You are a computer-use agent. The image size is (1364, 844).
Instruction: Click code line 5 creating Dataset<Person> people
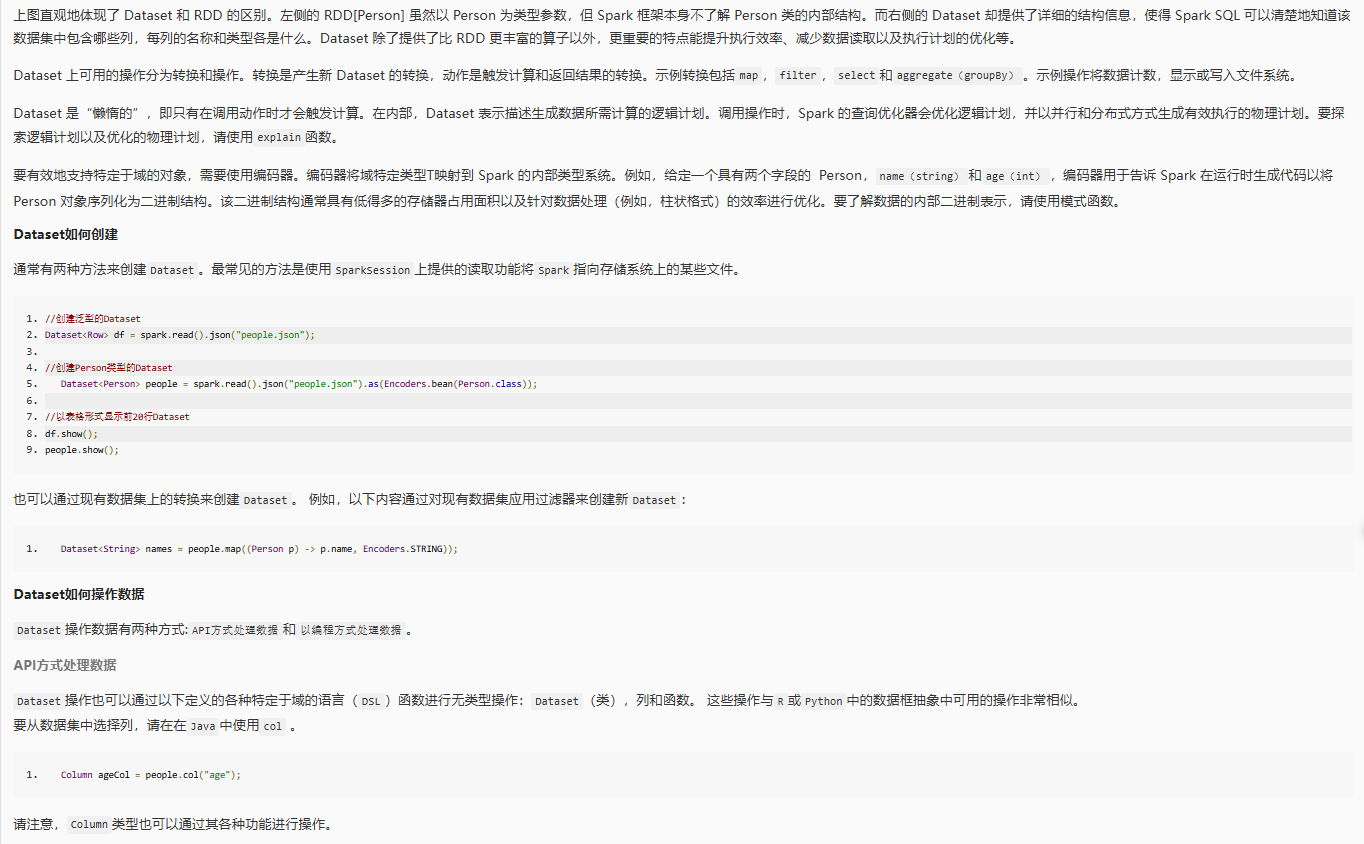[x=298, y=384]
